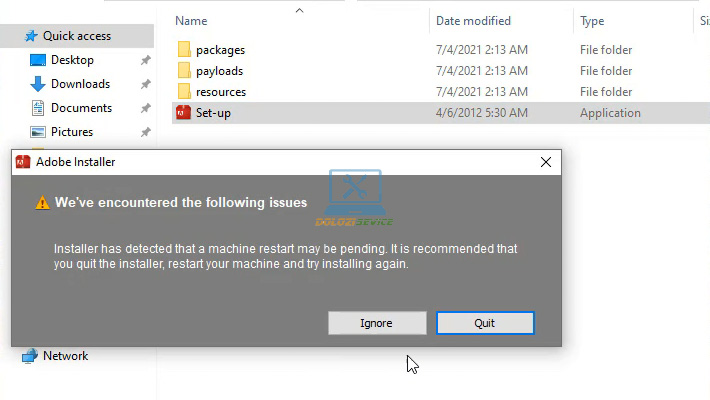
Task: Open Pictures in the navigation pane
Action: (x=72, y=132)
